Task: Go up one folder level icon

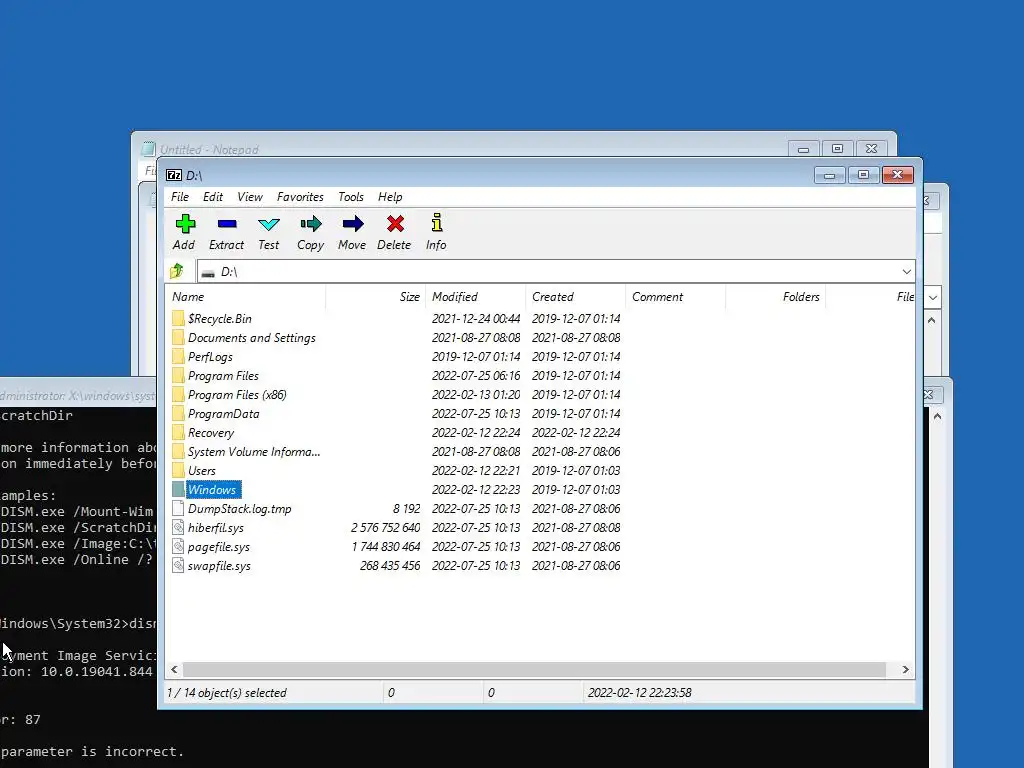Action: point(177,271)
